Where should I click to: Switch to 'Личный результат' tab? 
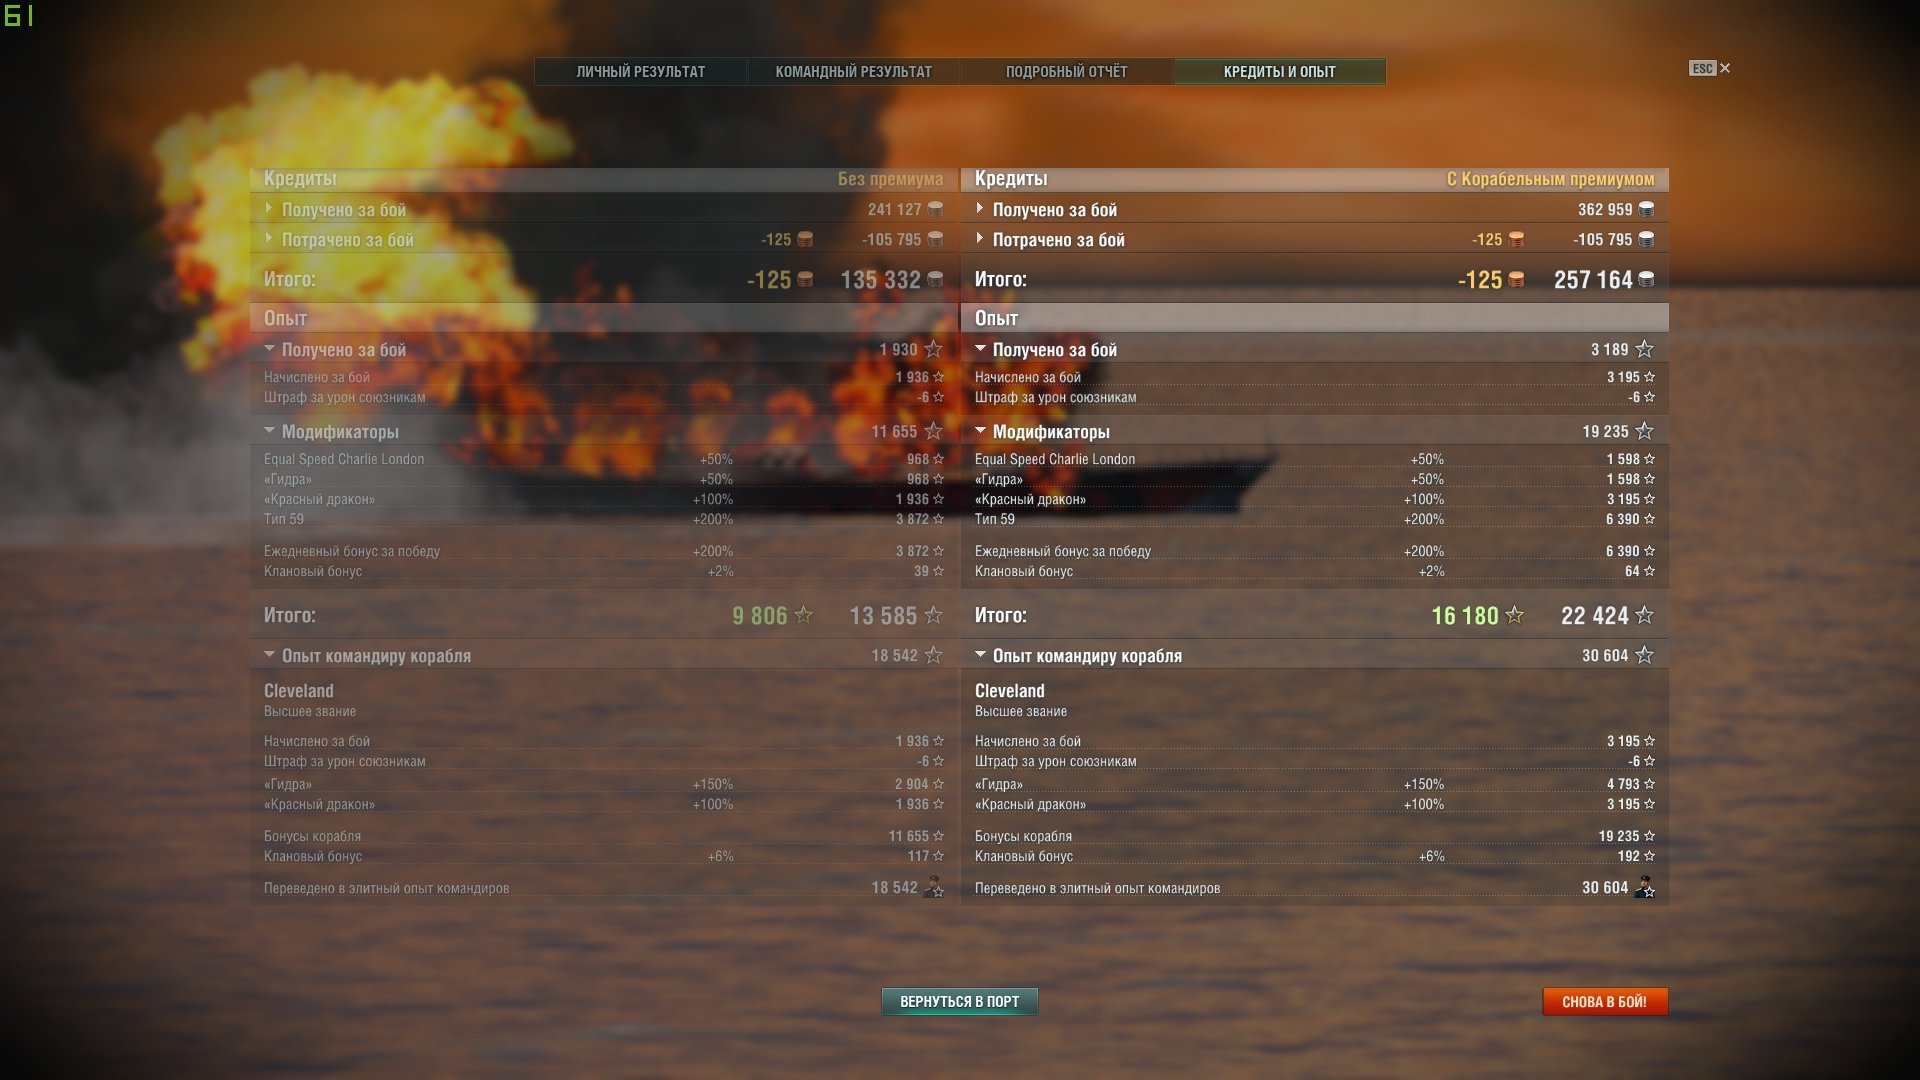click(x=641, y=71)
